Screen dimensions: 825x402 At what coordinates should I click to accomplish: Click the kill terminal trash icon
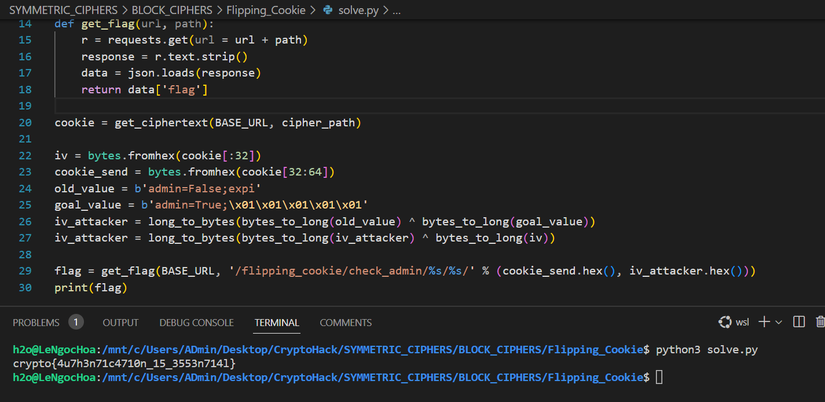[820, 322]
